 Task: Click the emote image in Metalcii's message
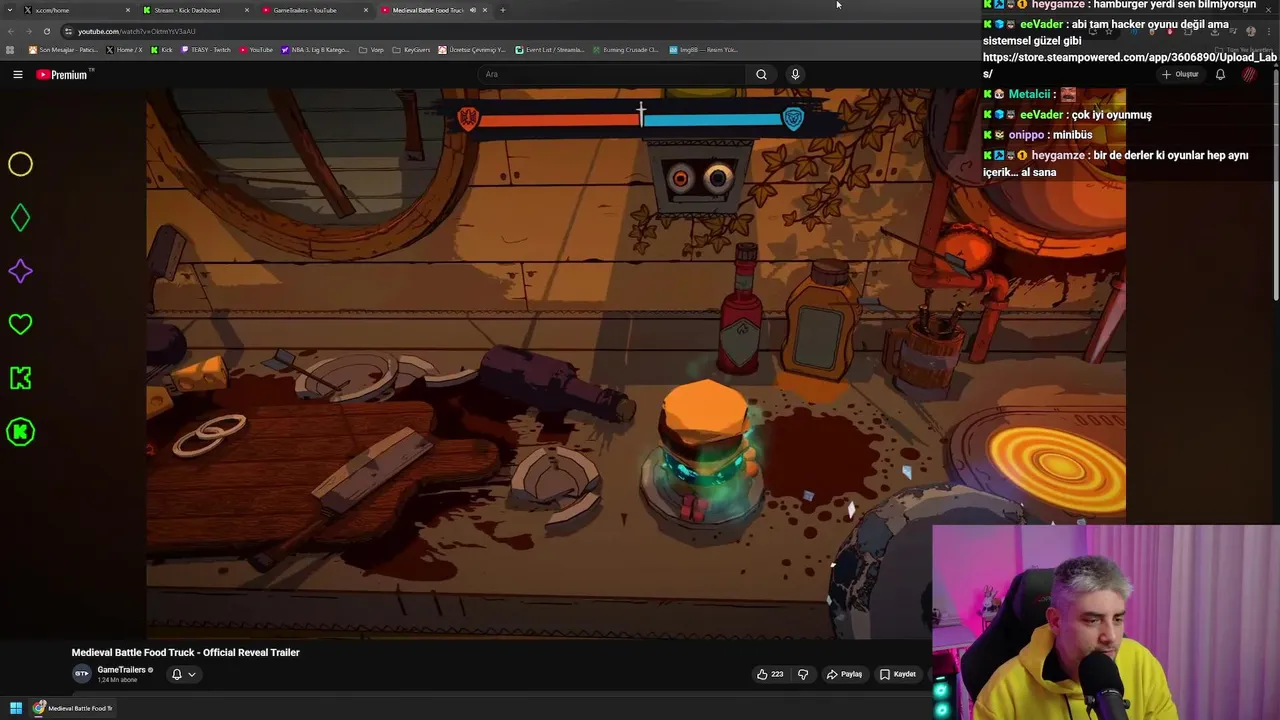[x=1068, y=94]
